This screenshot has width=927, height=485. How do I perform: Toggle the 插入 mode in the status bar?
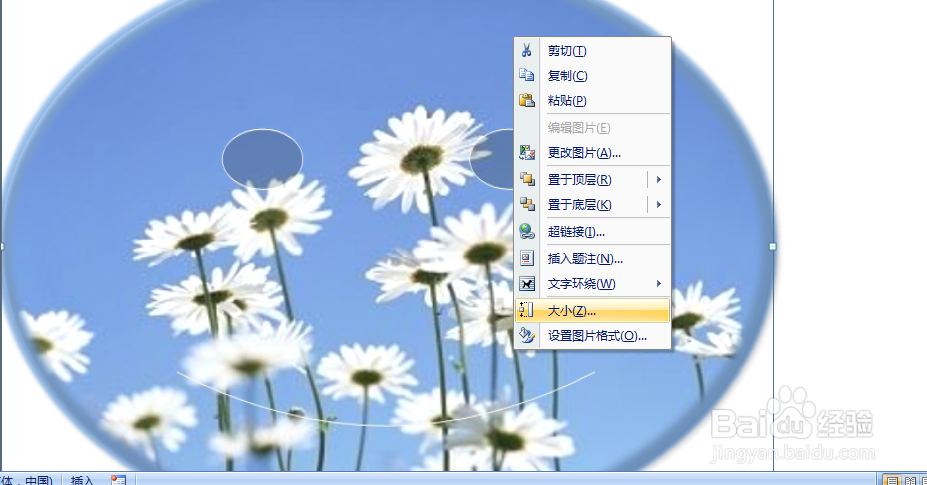pyautogui.click(x=82, y=480)
